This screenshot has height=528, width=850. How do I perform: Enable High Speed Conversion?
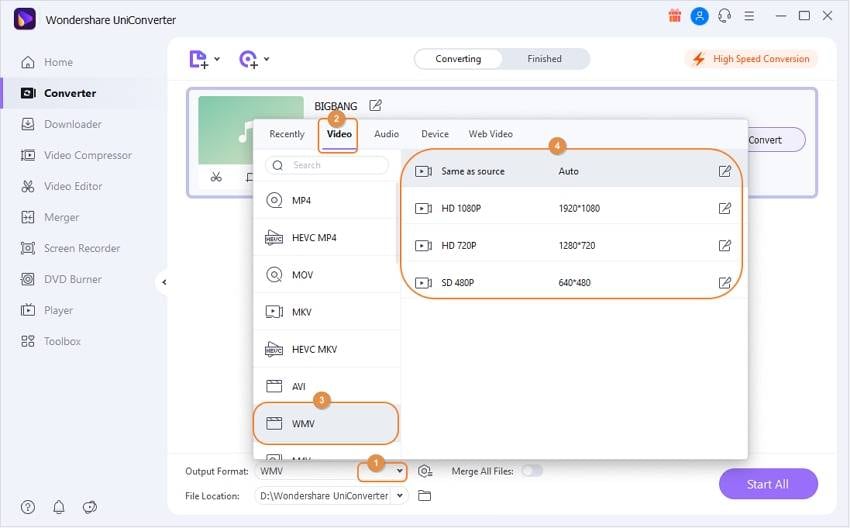click(751, 59)
